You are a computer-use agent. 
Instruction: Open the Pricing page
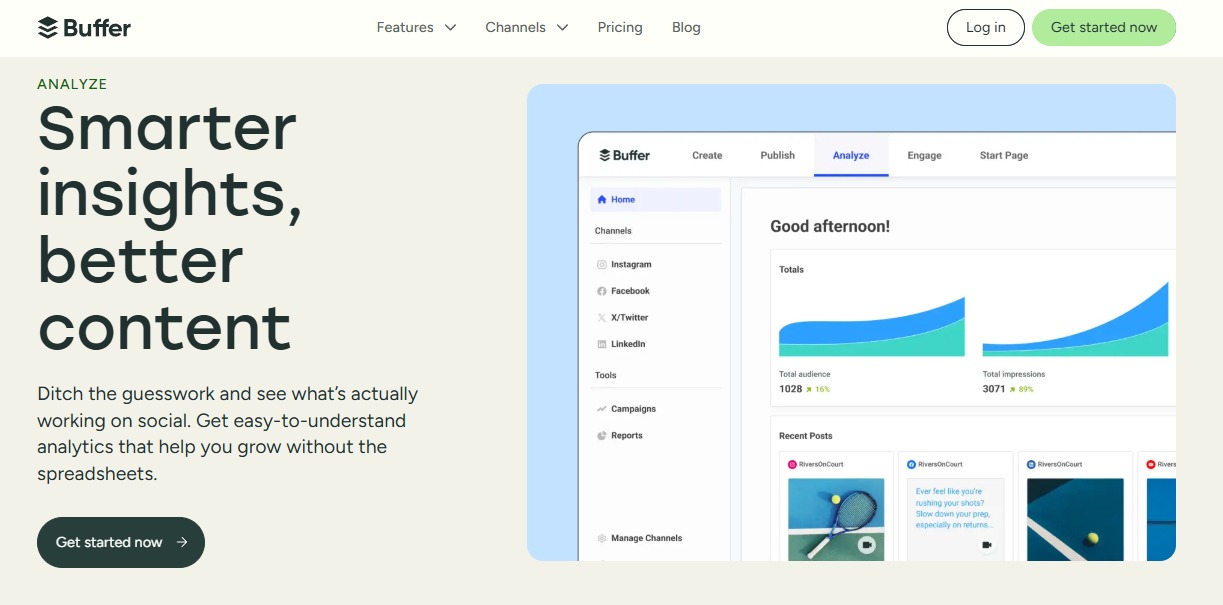(620, 28)
